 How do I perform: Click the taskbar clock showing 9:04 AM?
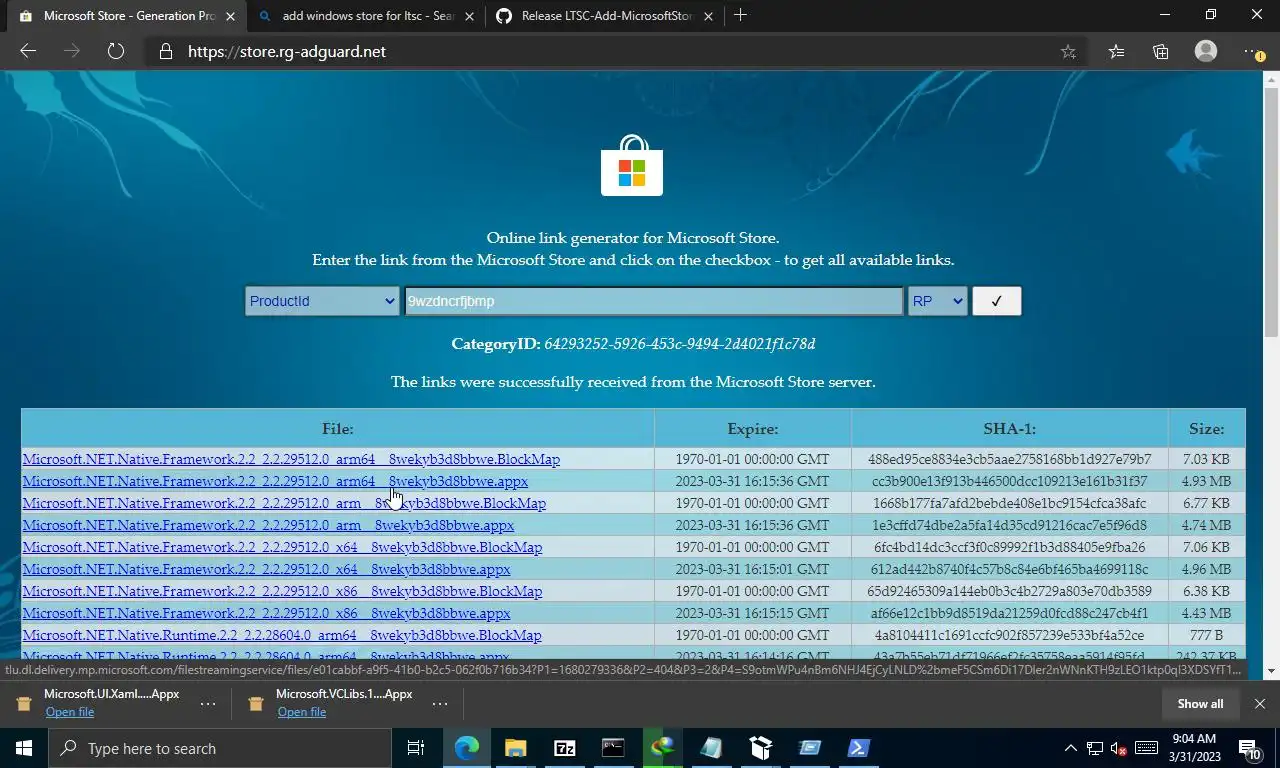point(1195,748)
